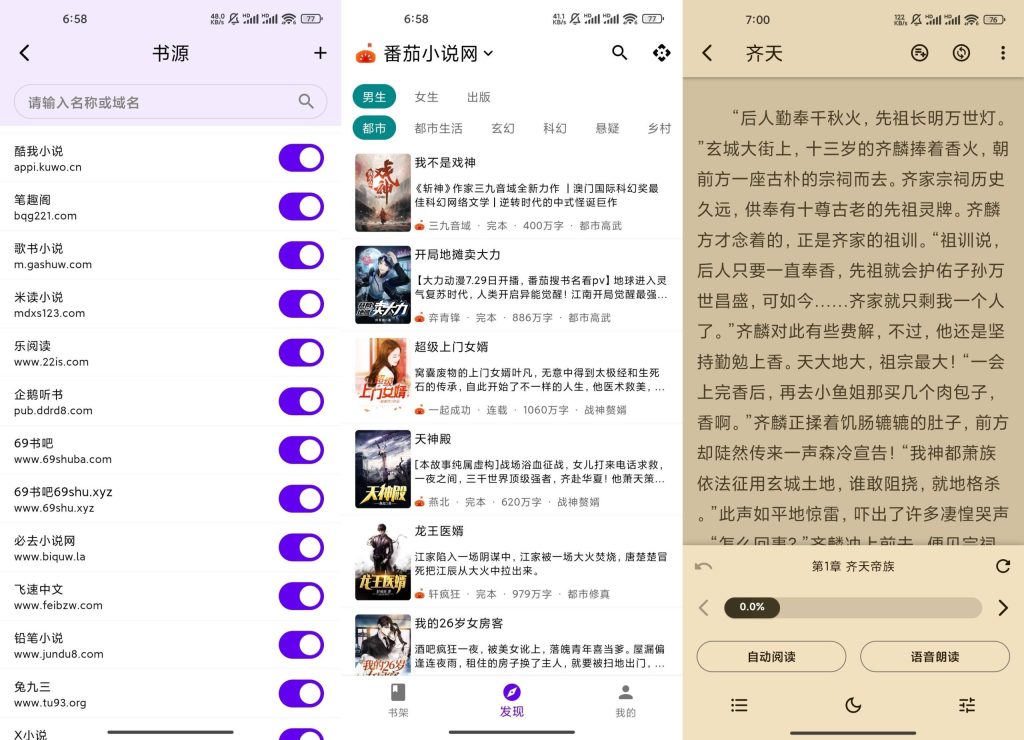Tap the 发现 compass icon
The image size is (1024, 740).
[511, 692]
